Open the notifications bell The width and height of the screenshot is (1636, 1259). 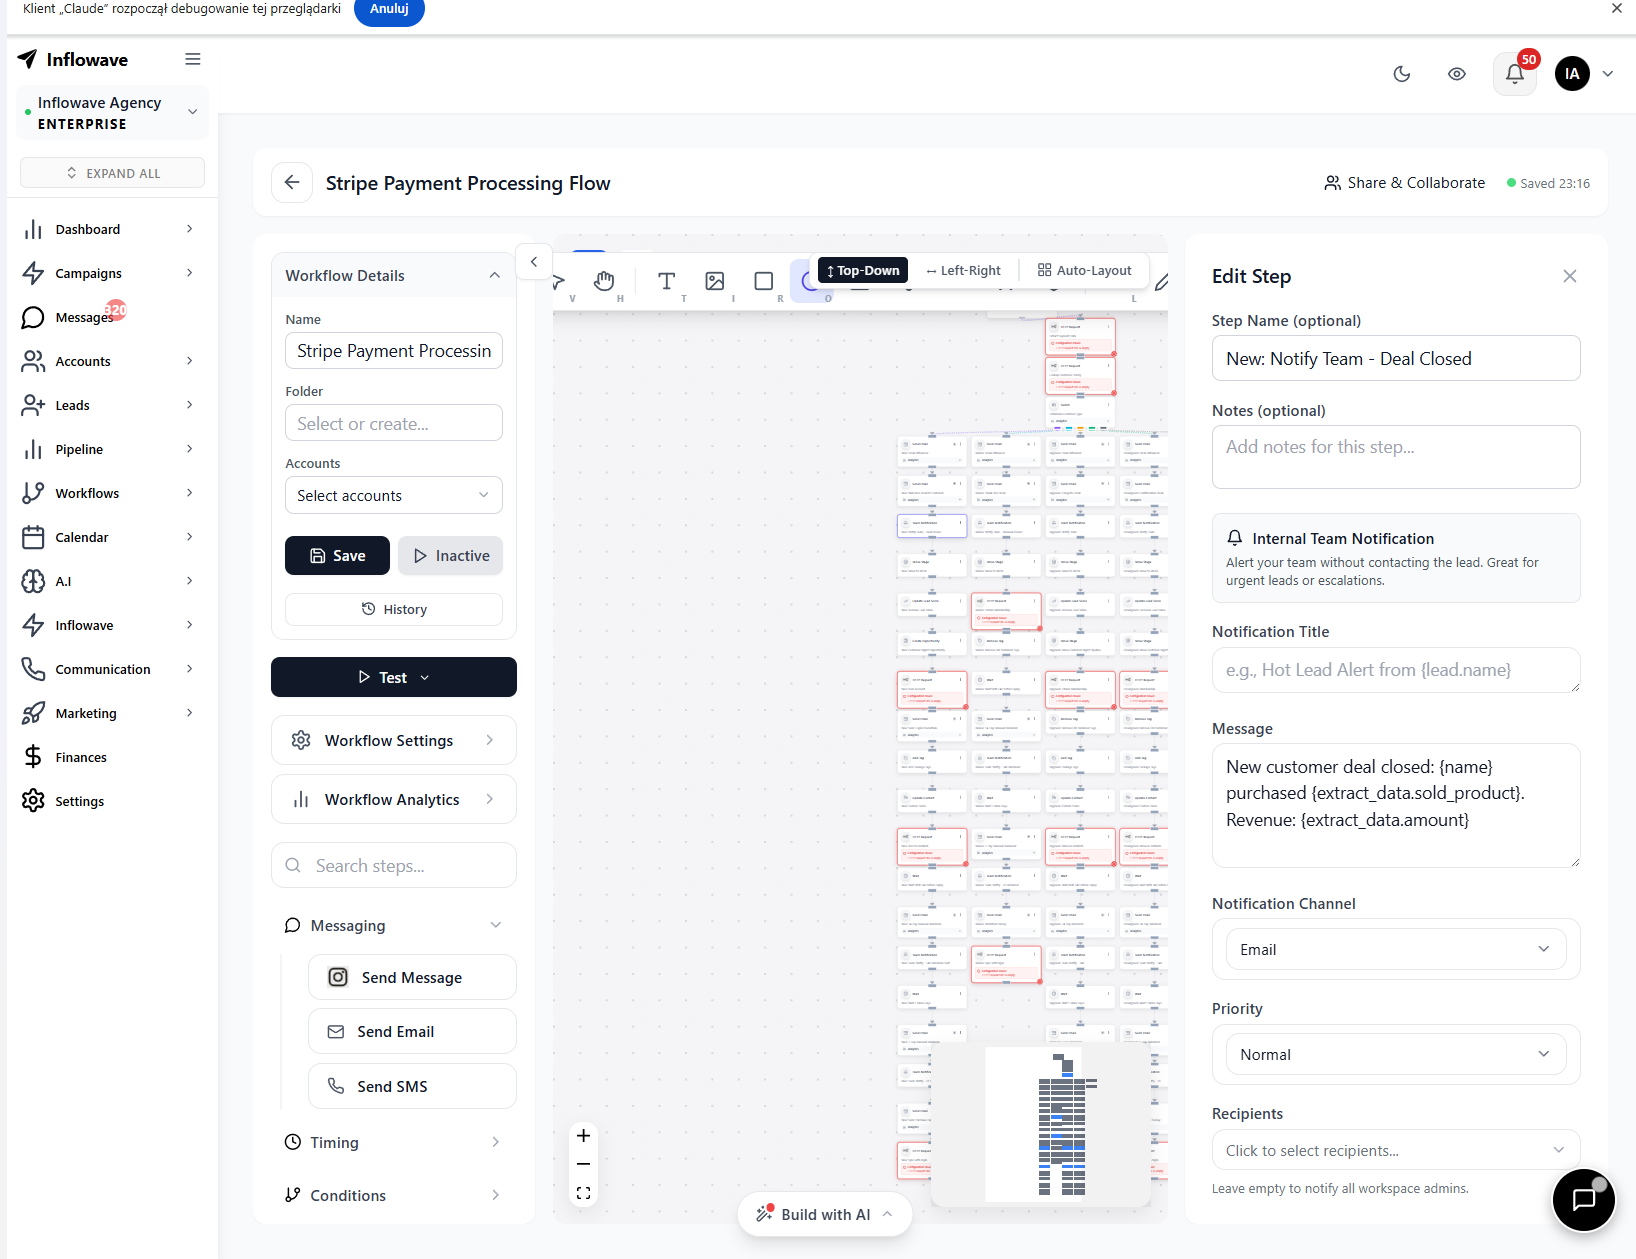point(1514,74)
